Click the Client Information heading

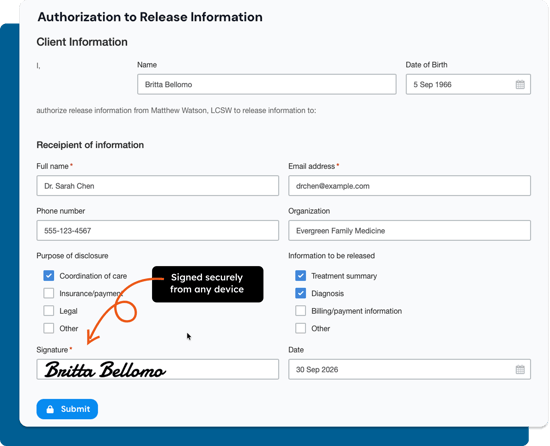82,42
